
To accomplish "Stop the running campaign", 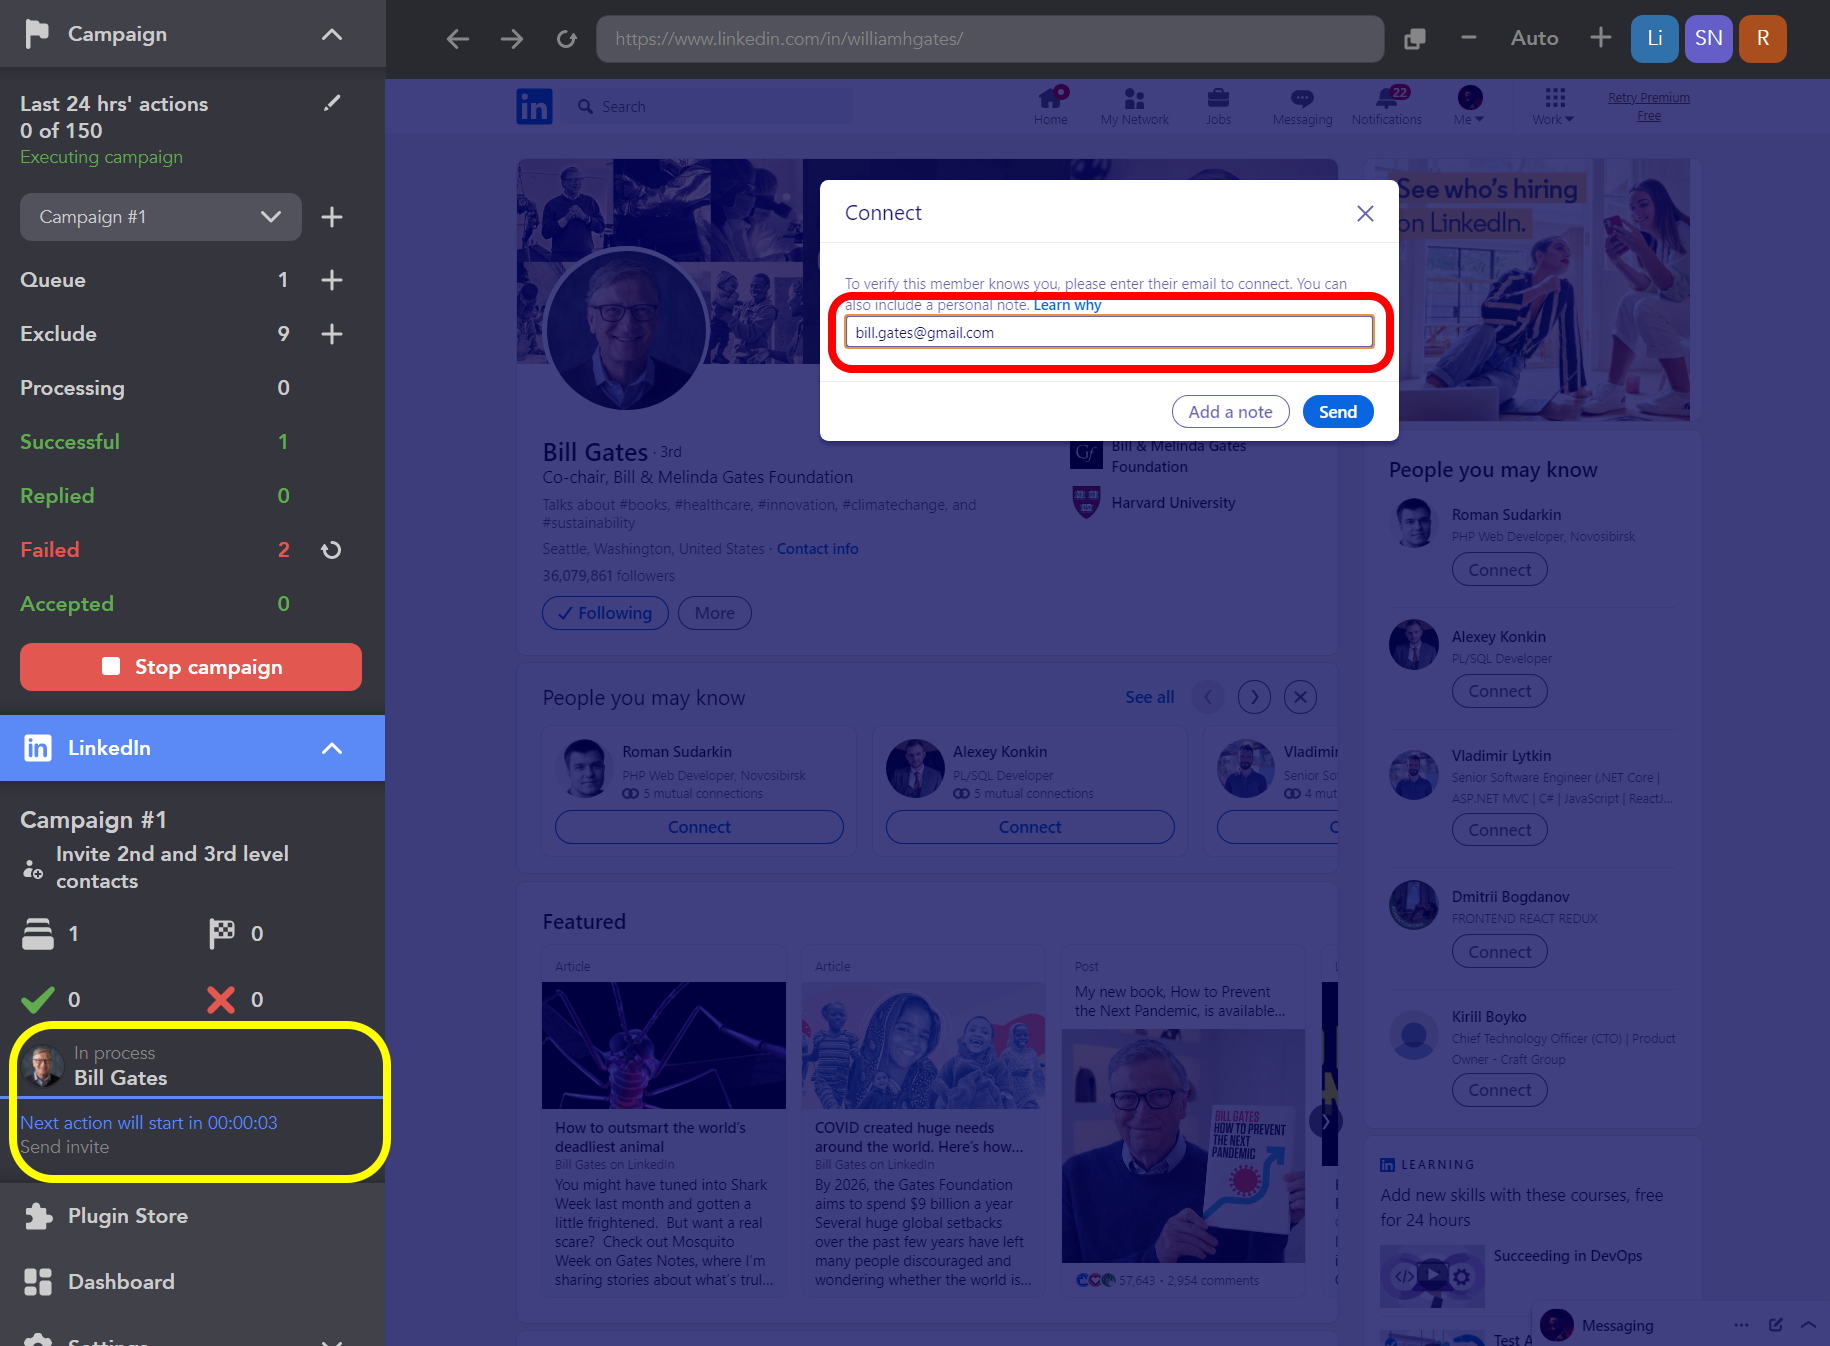I will pyautogui.click(x=191, y=667).
